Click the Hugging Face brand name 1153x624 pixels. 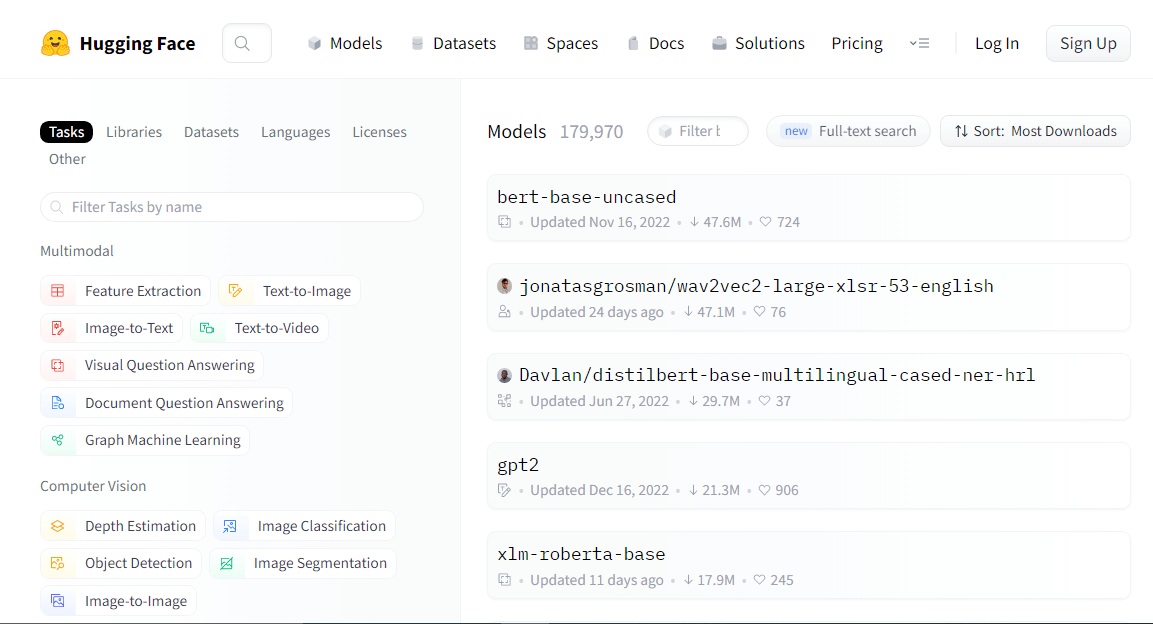click(x=138, y=44)
